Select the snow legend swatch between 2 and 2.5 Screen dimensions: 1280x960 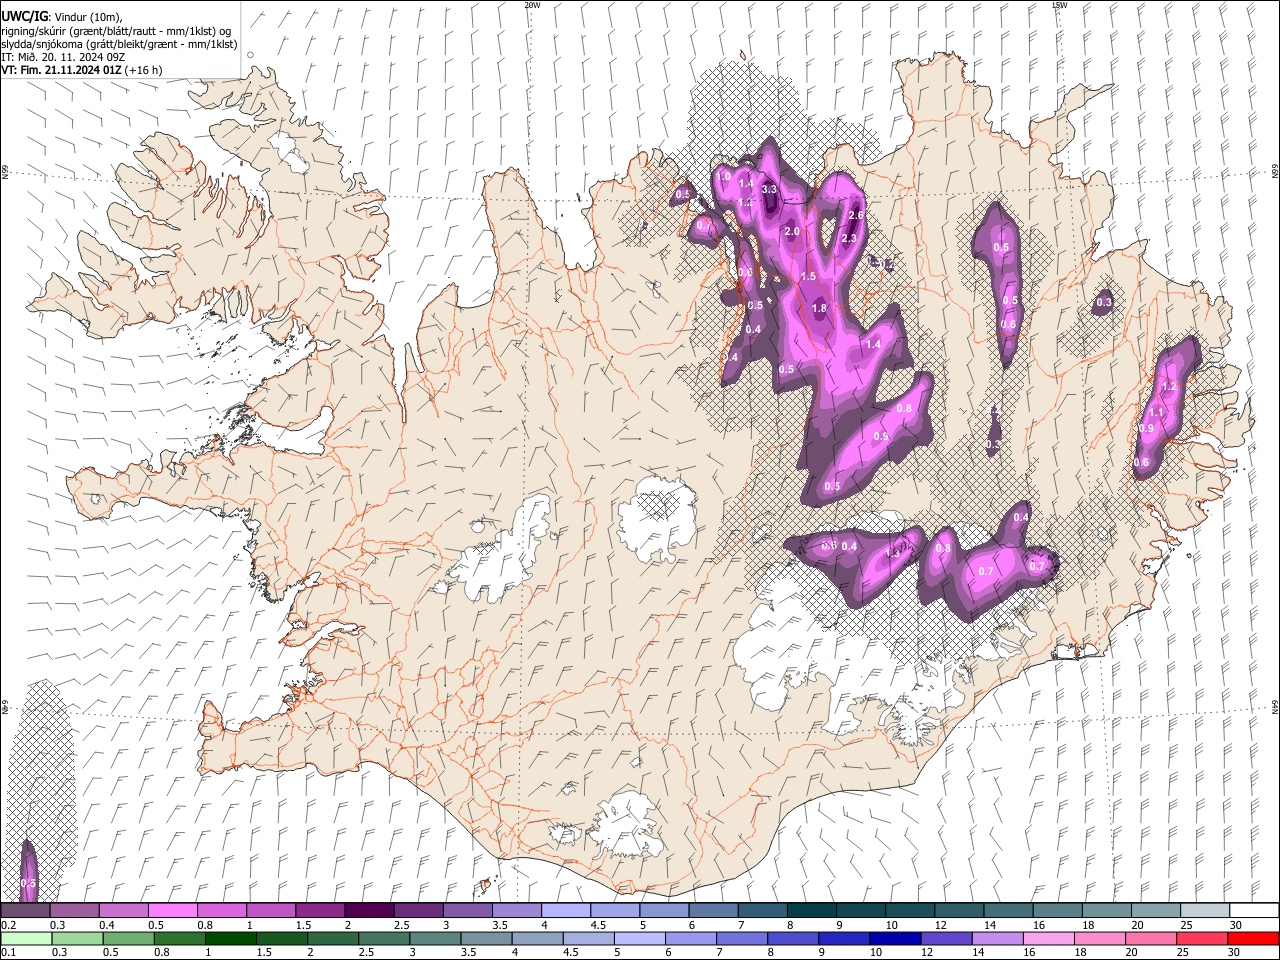(369, 911)
